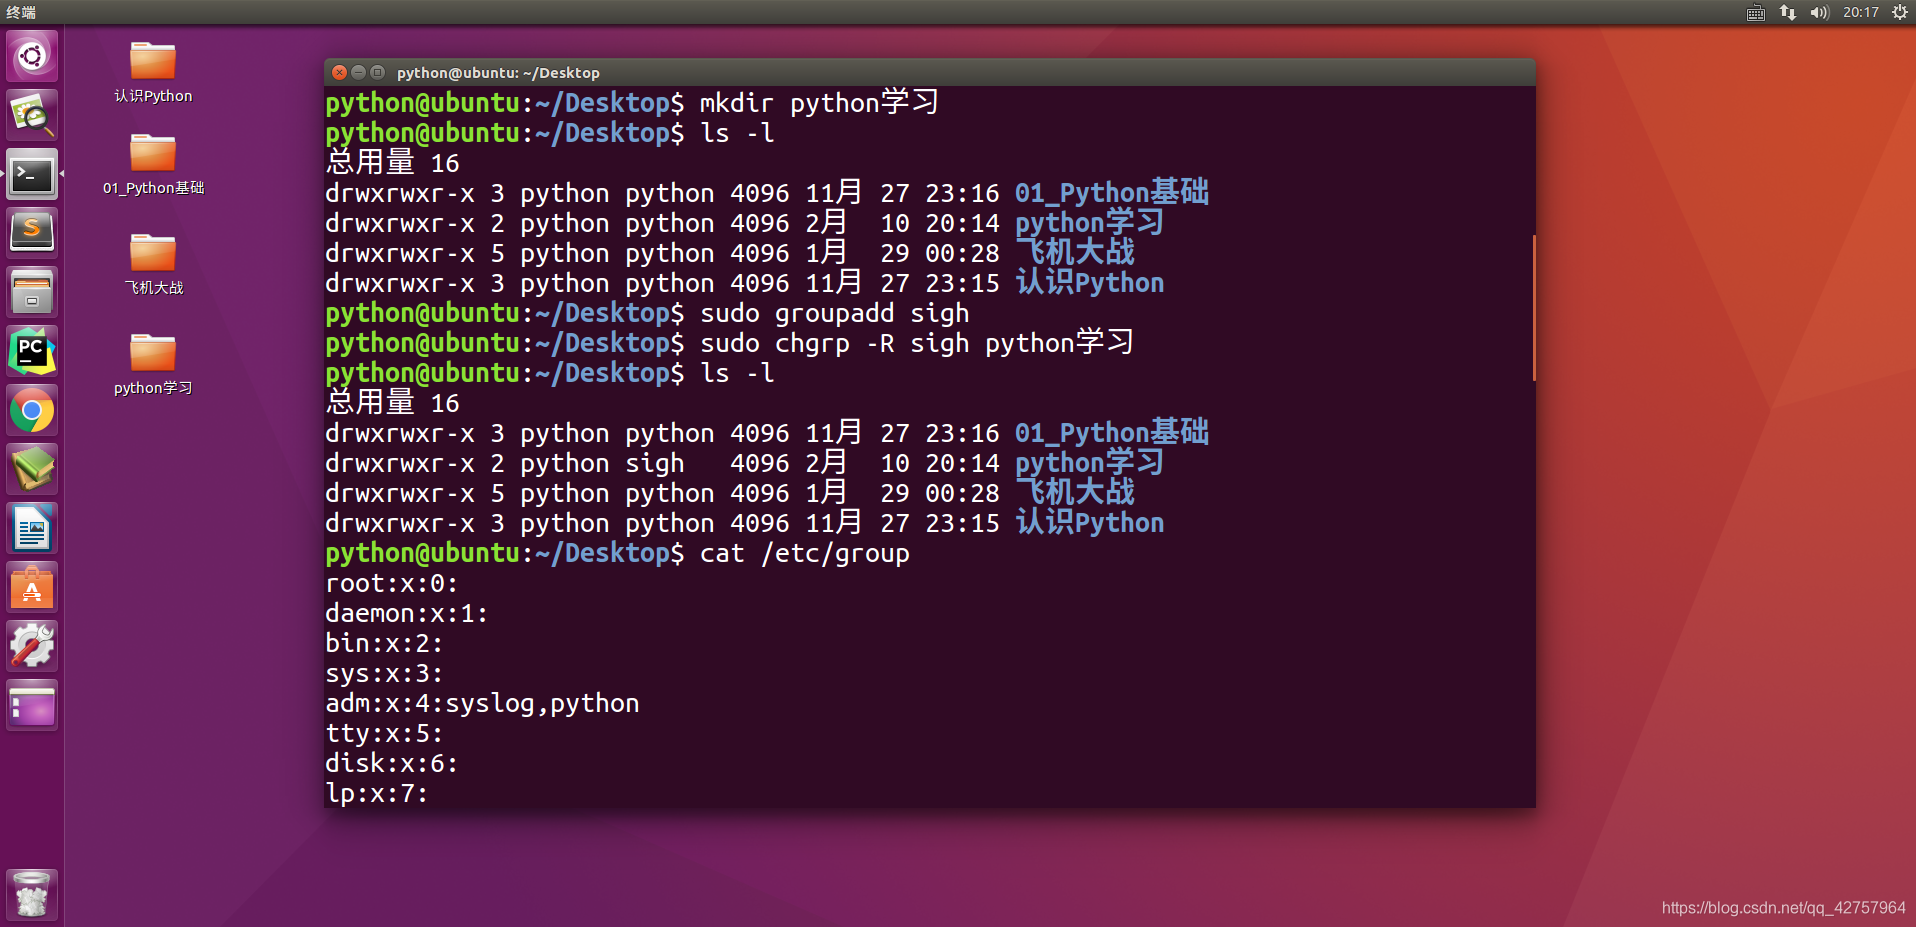Screen dimensions: 1916x927
Task: Open Google Chrome from the launcher
Action: pyautogui.click(x=32, y=410)
